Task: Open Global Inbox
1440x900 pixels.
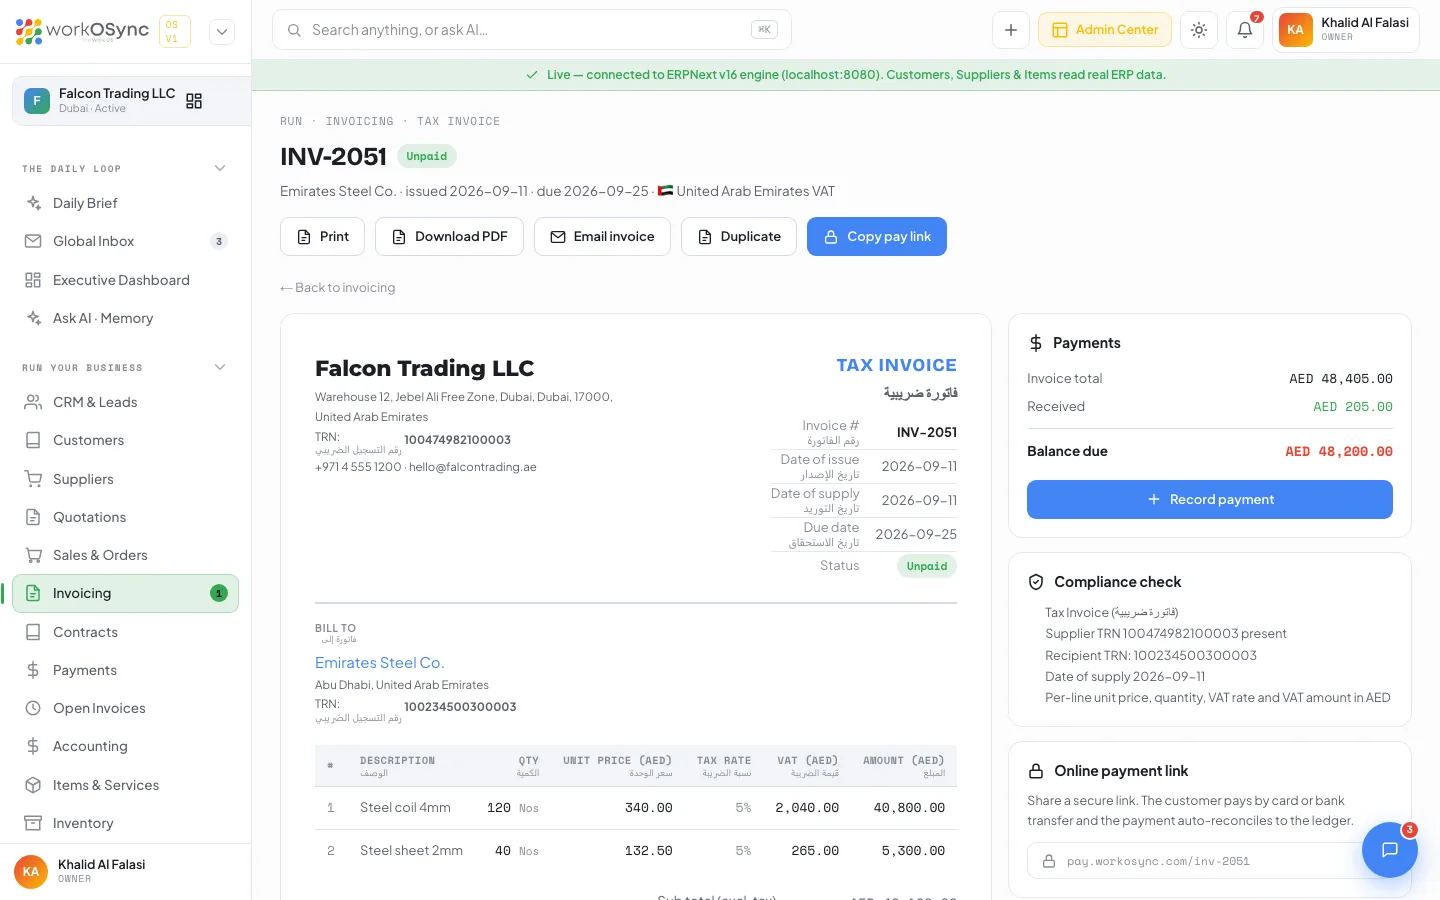Action: tap(125, 241)
